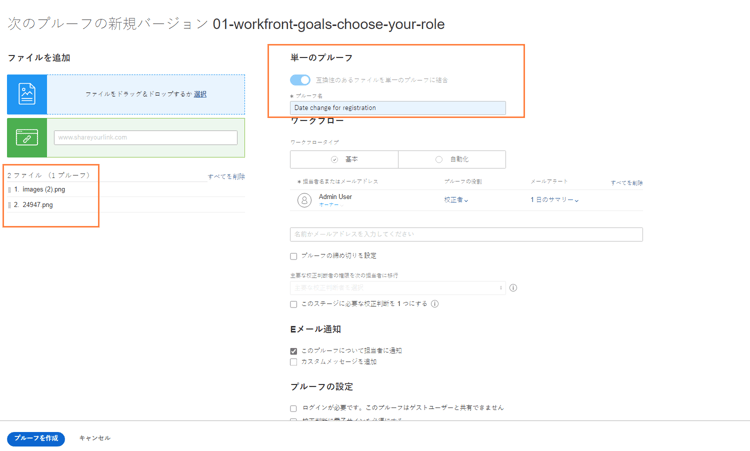The width and height of the screenshot is (750, 451).
Task: Click the name or email address input field
Action: tap(466, 234)
